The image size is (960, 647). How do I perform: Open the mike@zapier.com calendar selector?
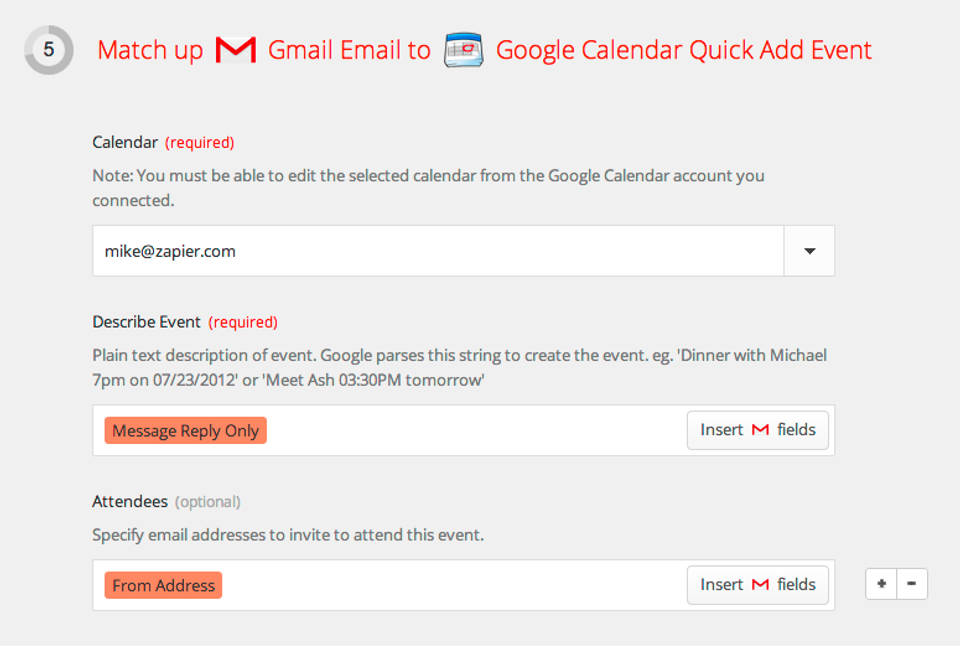[x=438, y=251]
